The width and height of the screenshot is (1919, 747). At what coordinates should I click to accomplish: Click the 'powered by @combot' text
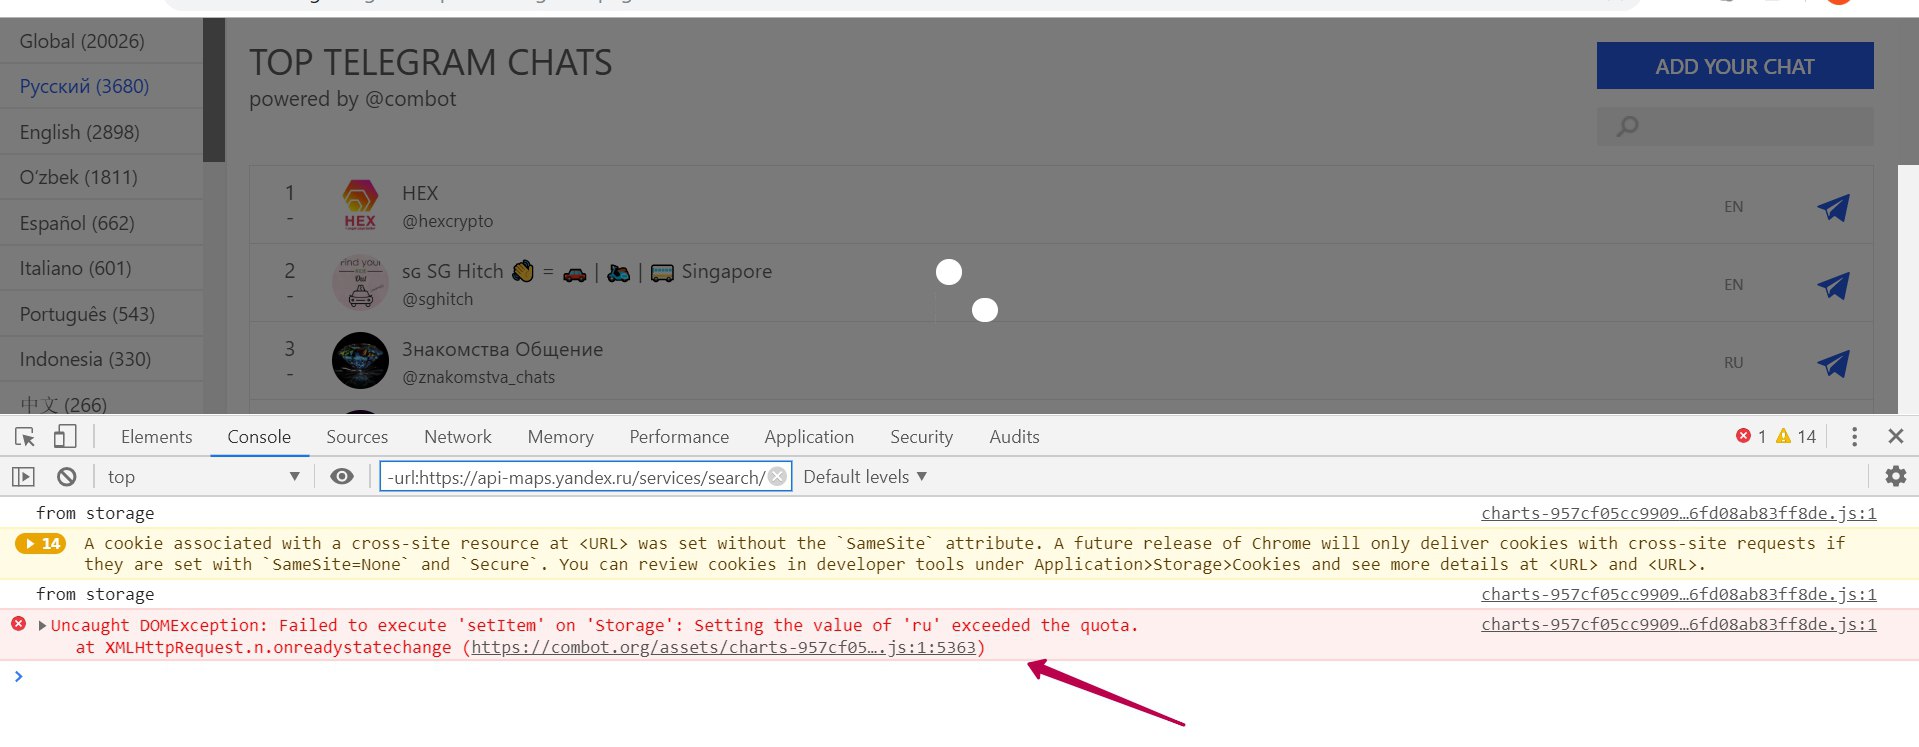pos(352,99)
